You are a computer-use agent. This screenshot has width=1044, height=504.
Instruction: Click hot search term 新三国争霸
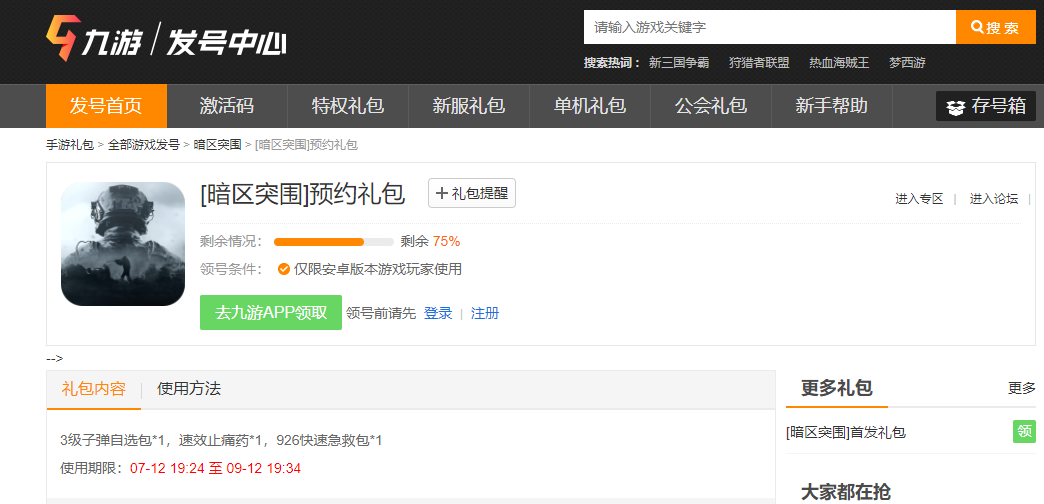679,62
